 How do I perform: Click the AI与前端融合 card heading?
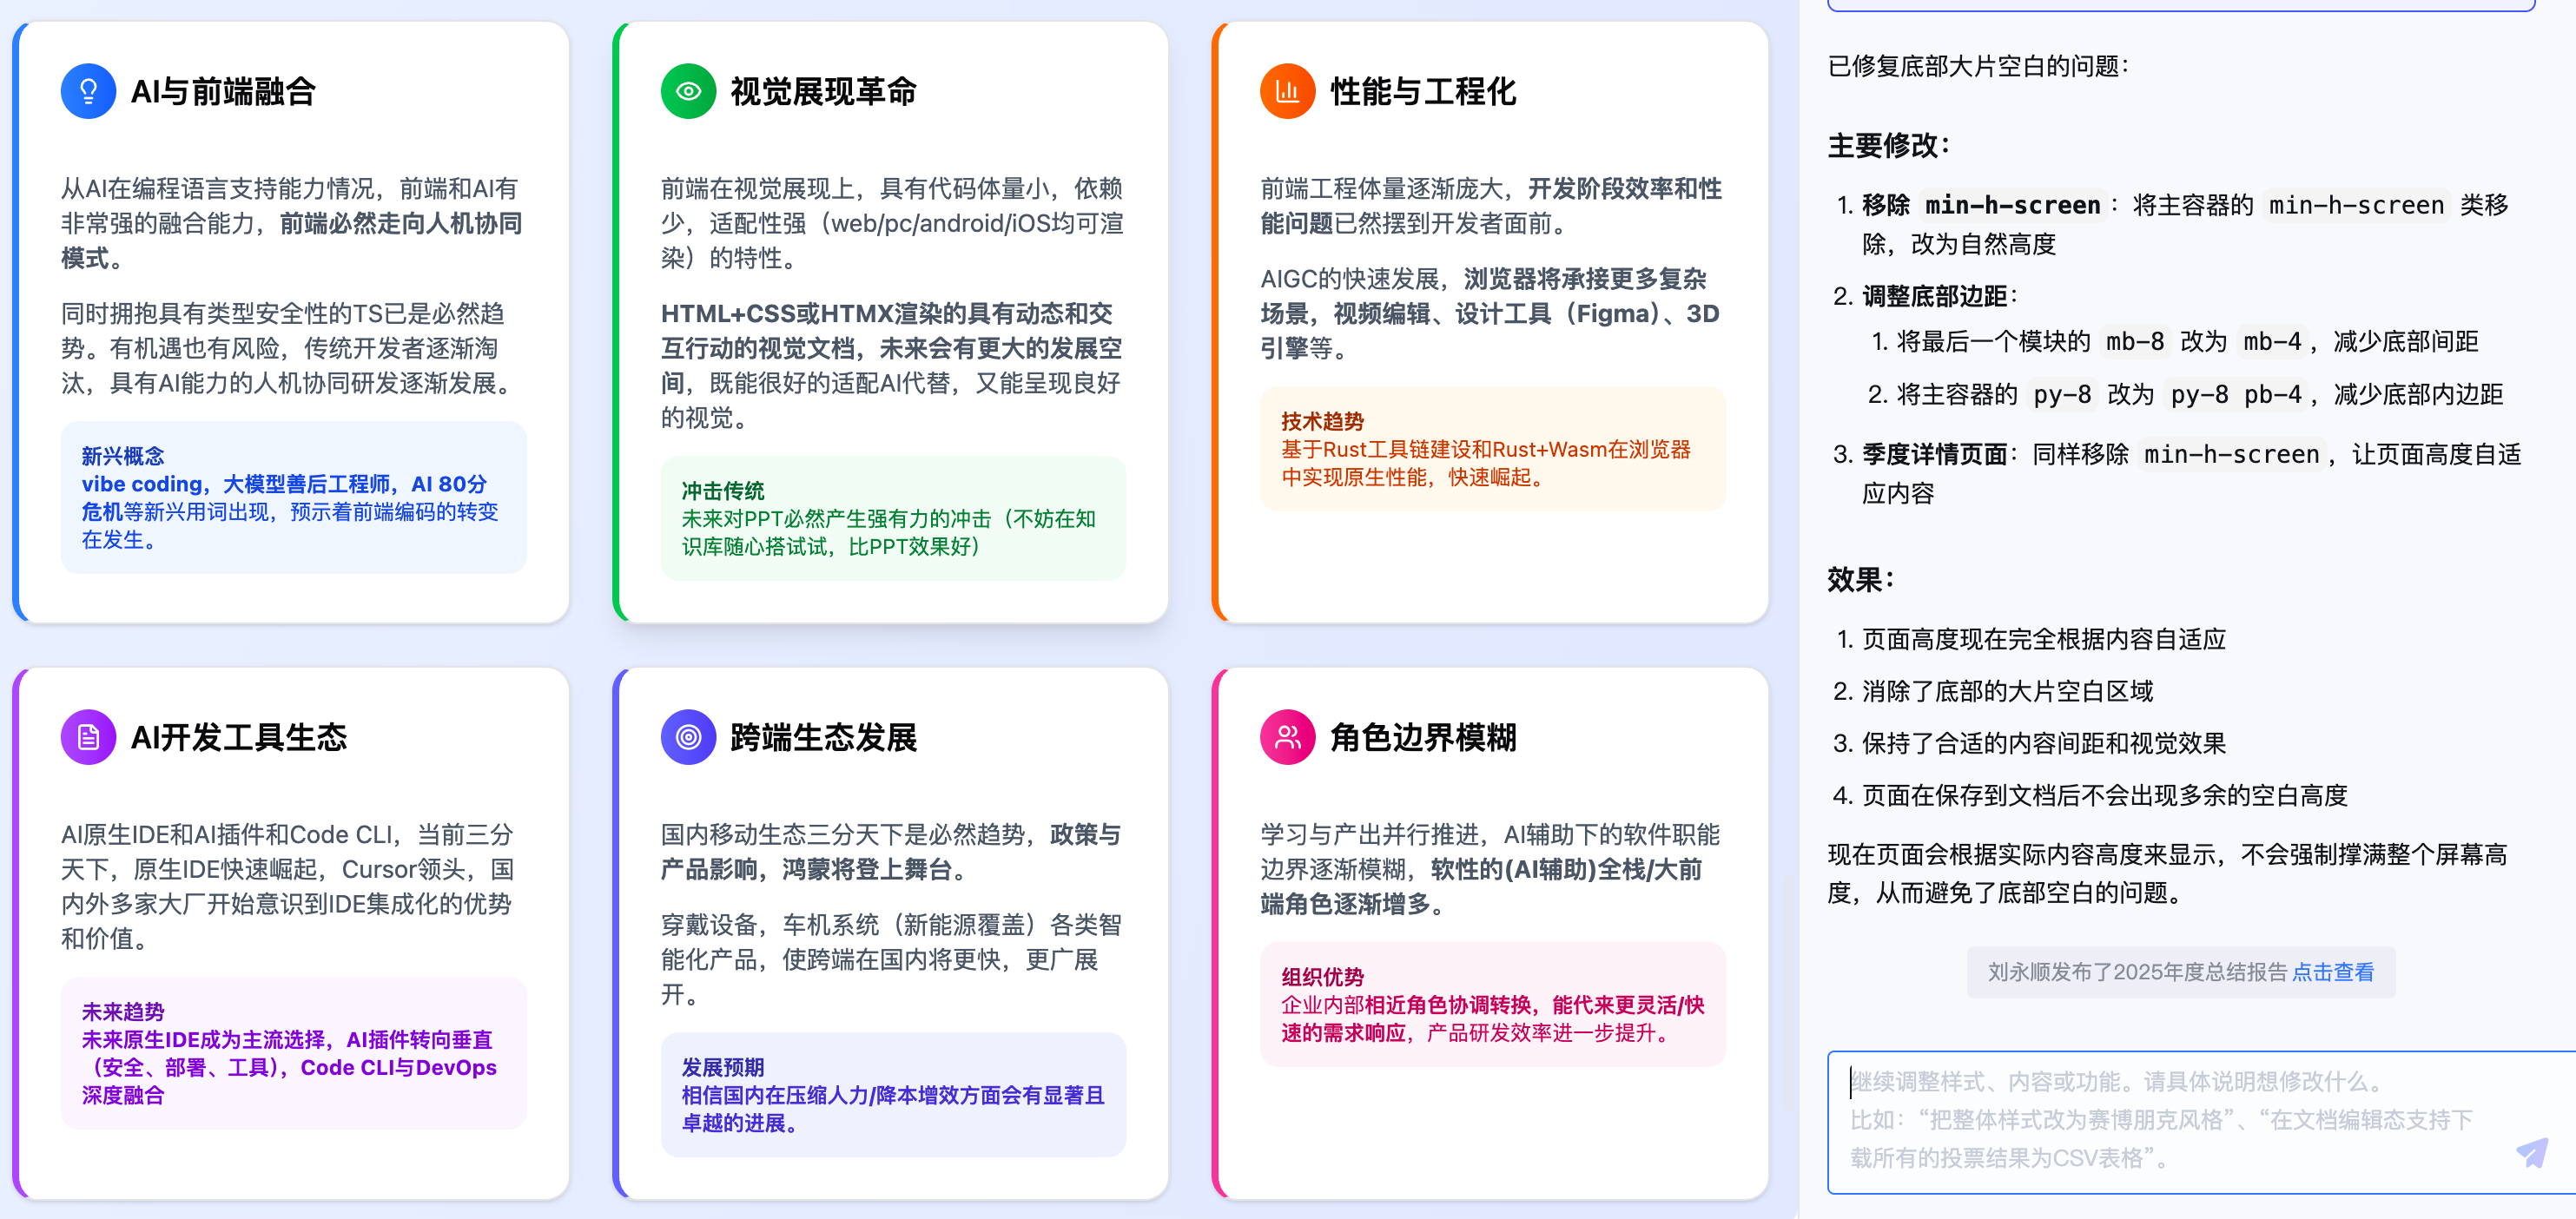point(223,91)
